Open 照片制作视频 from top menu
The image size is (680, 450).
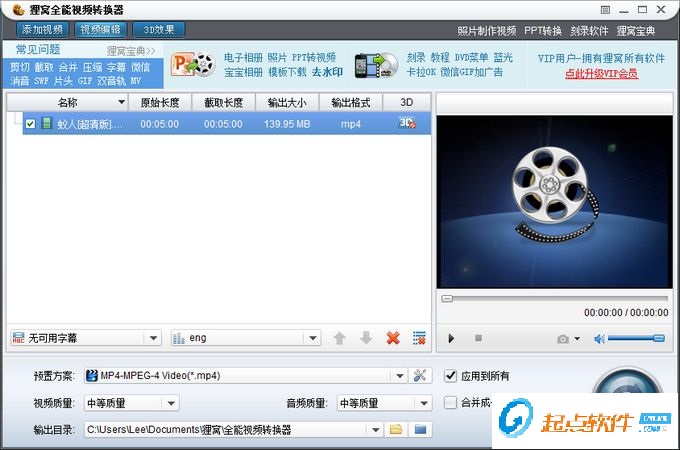(x=487, y=31)
